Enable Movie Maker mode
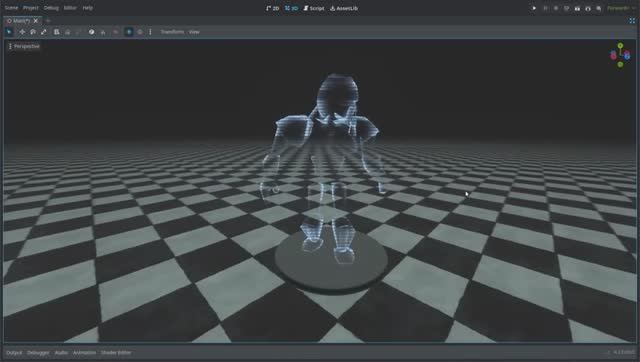 [598, 8]
